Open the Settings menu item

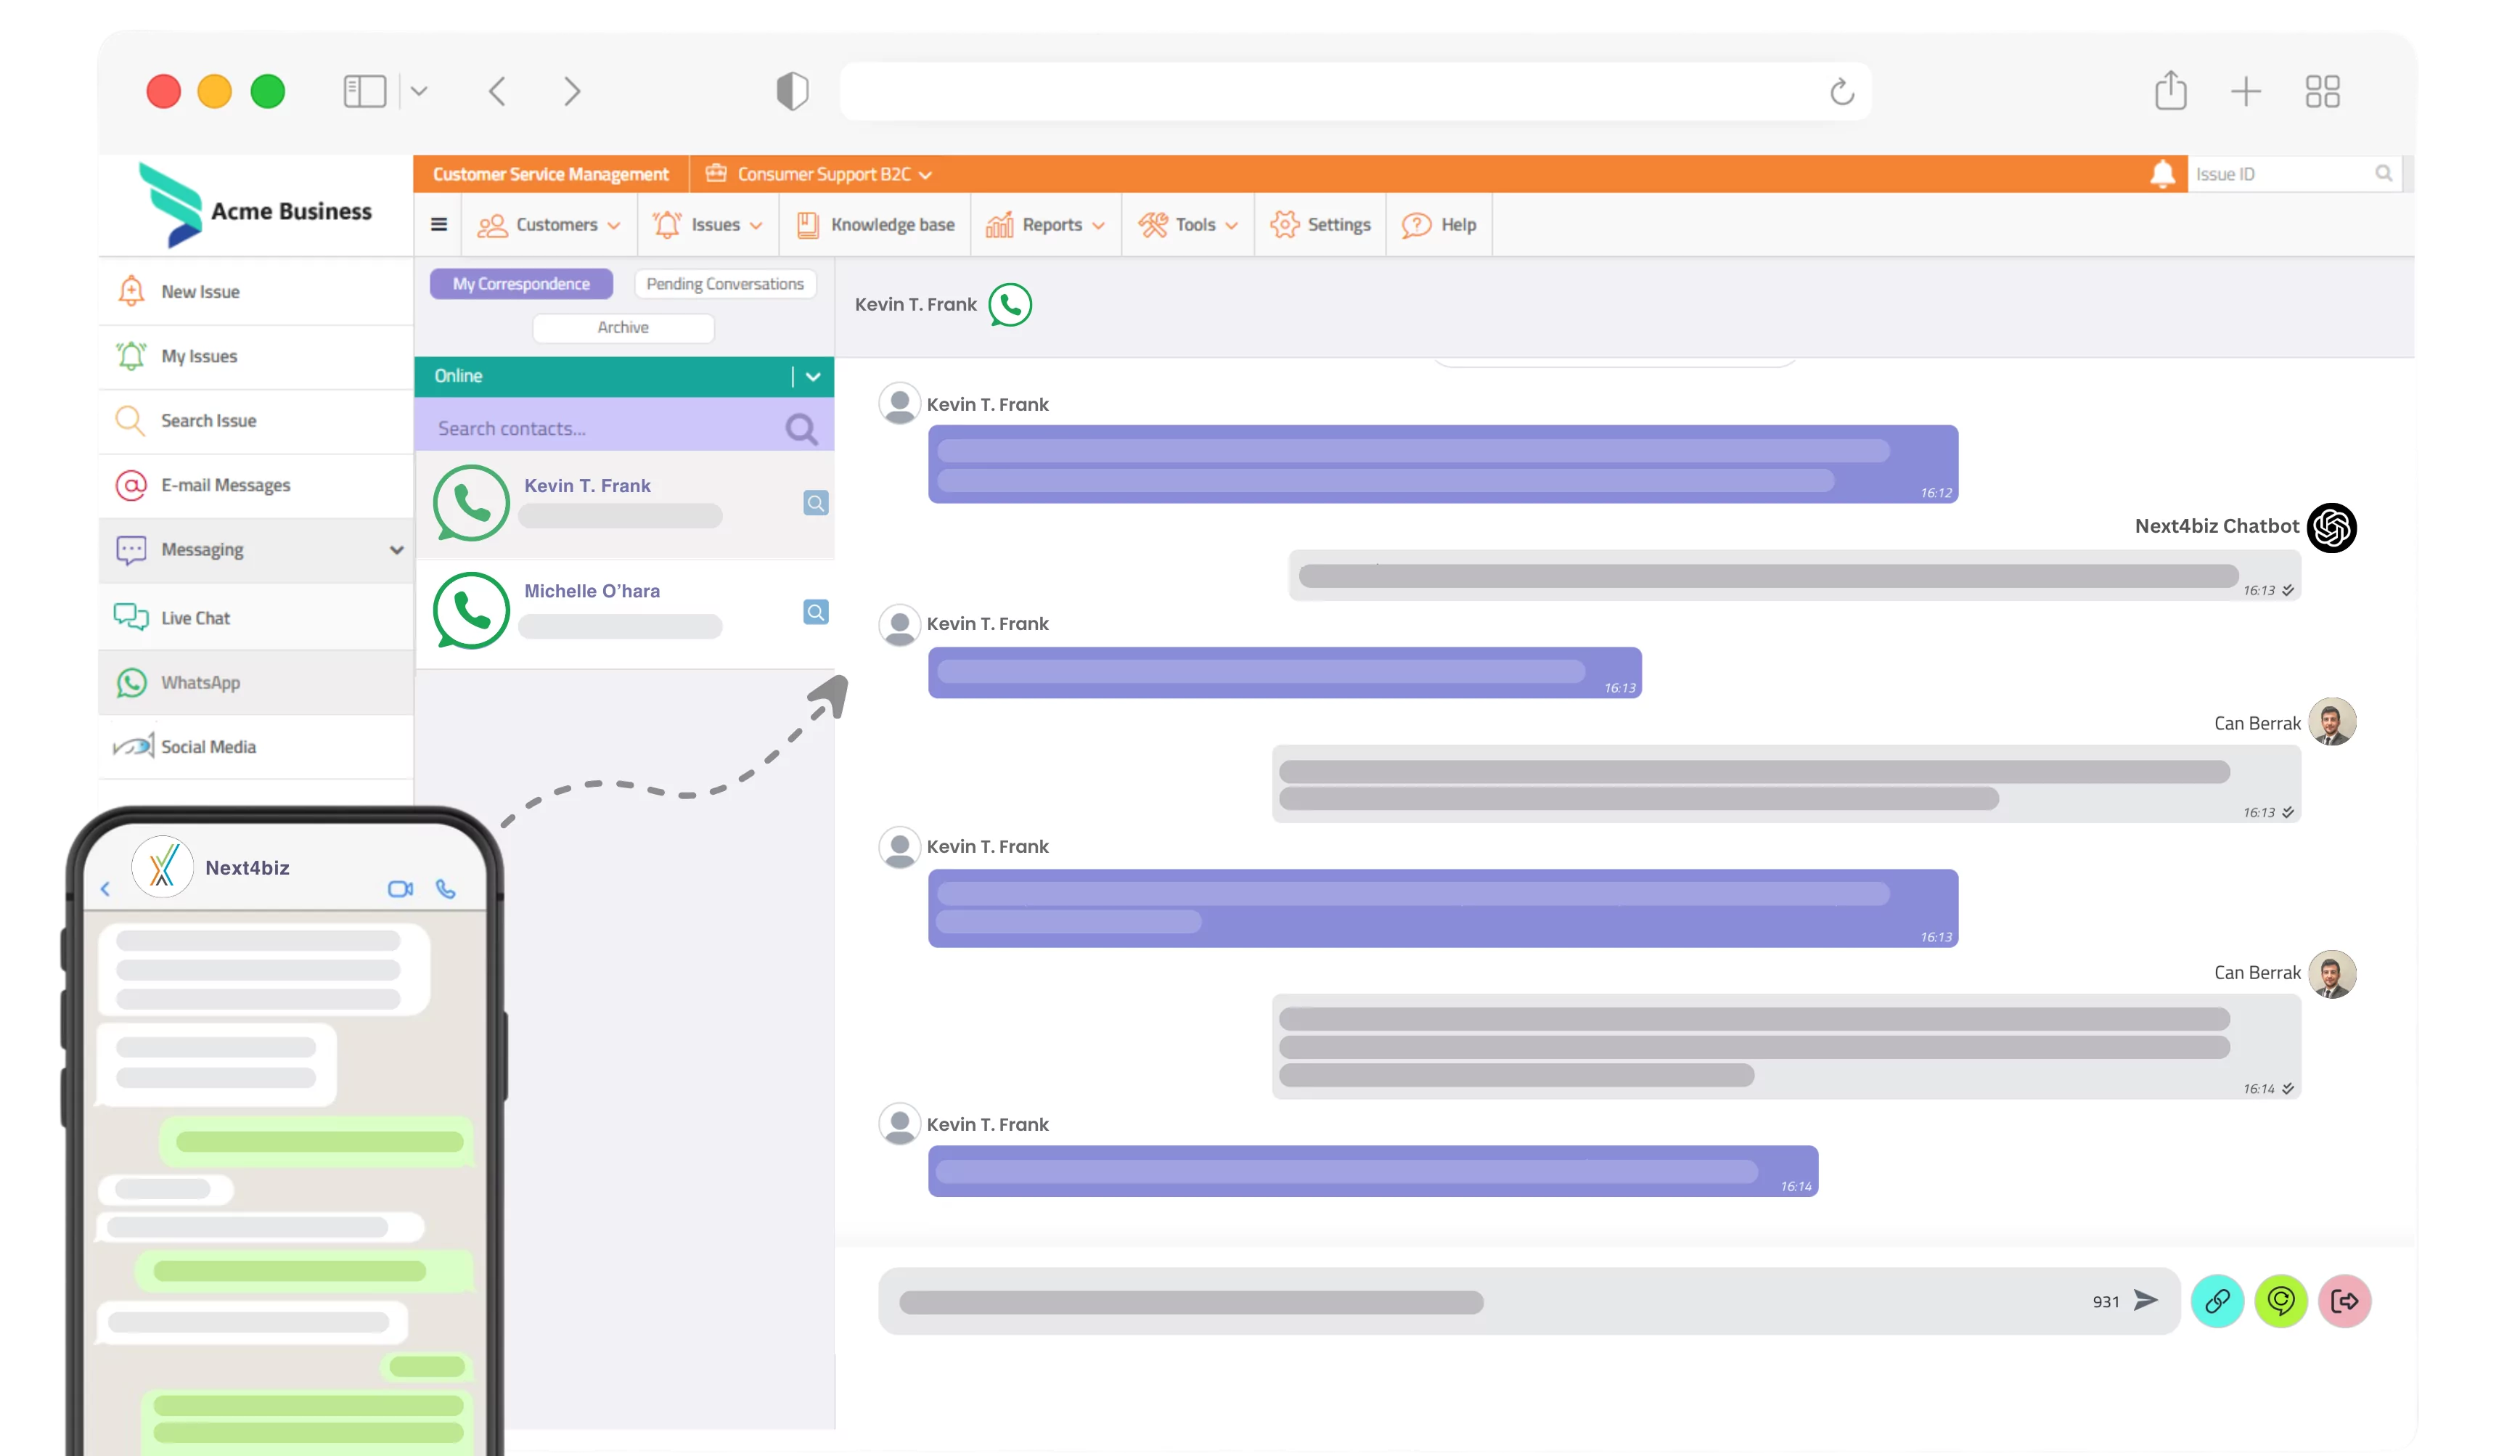coord(1320,224)
